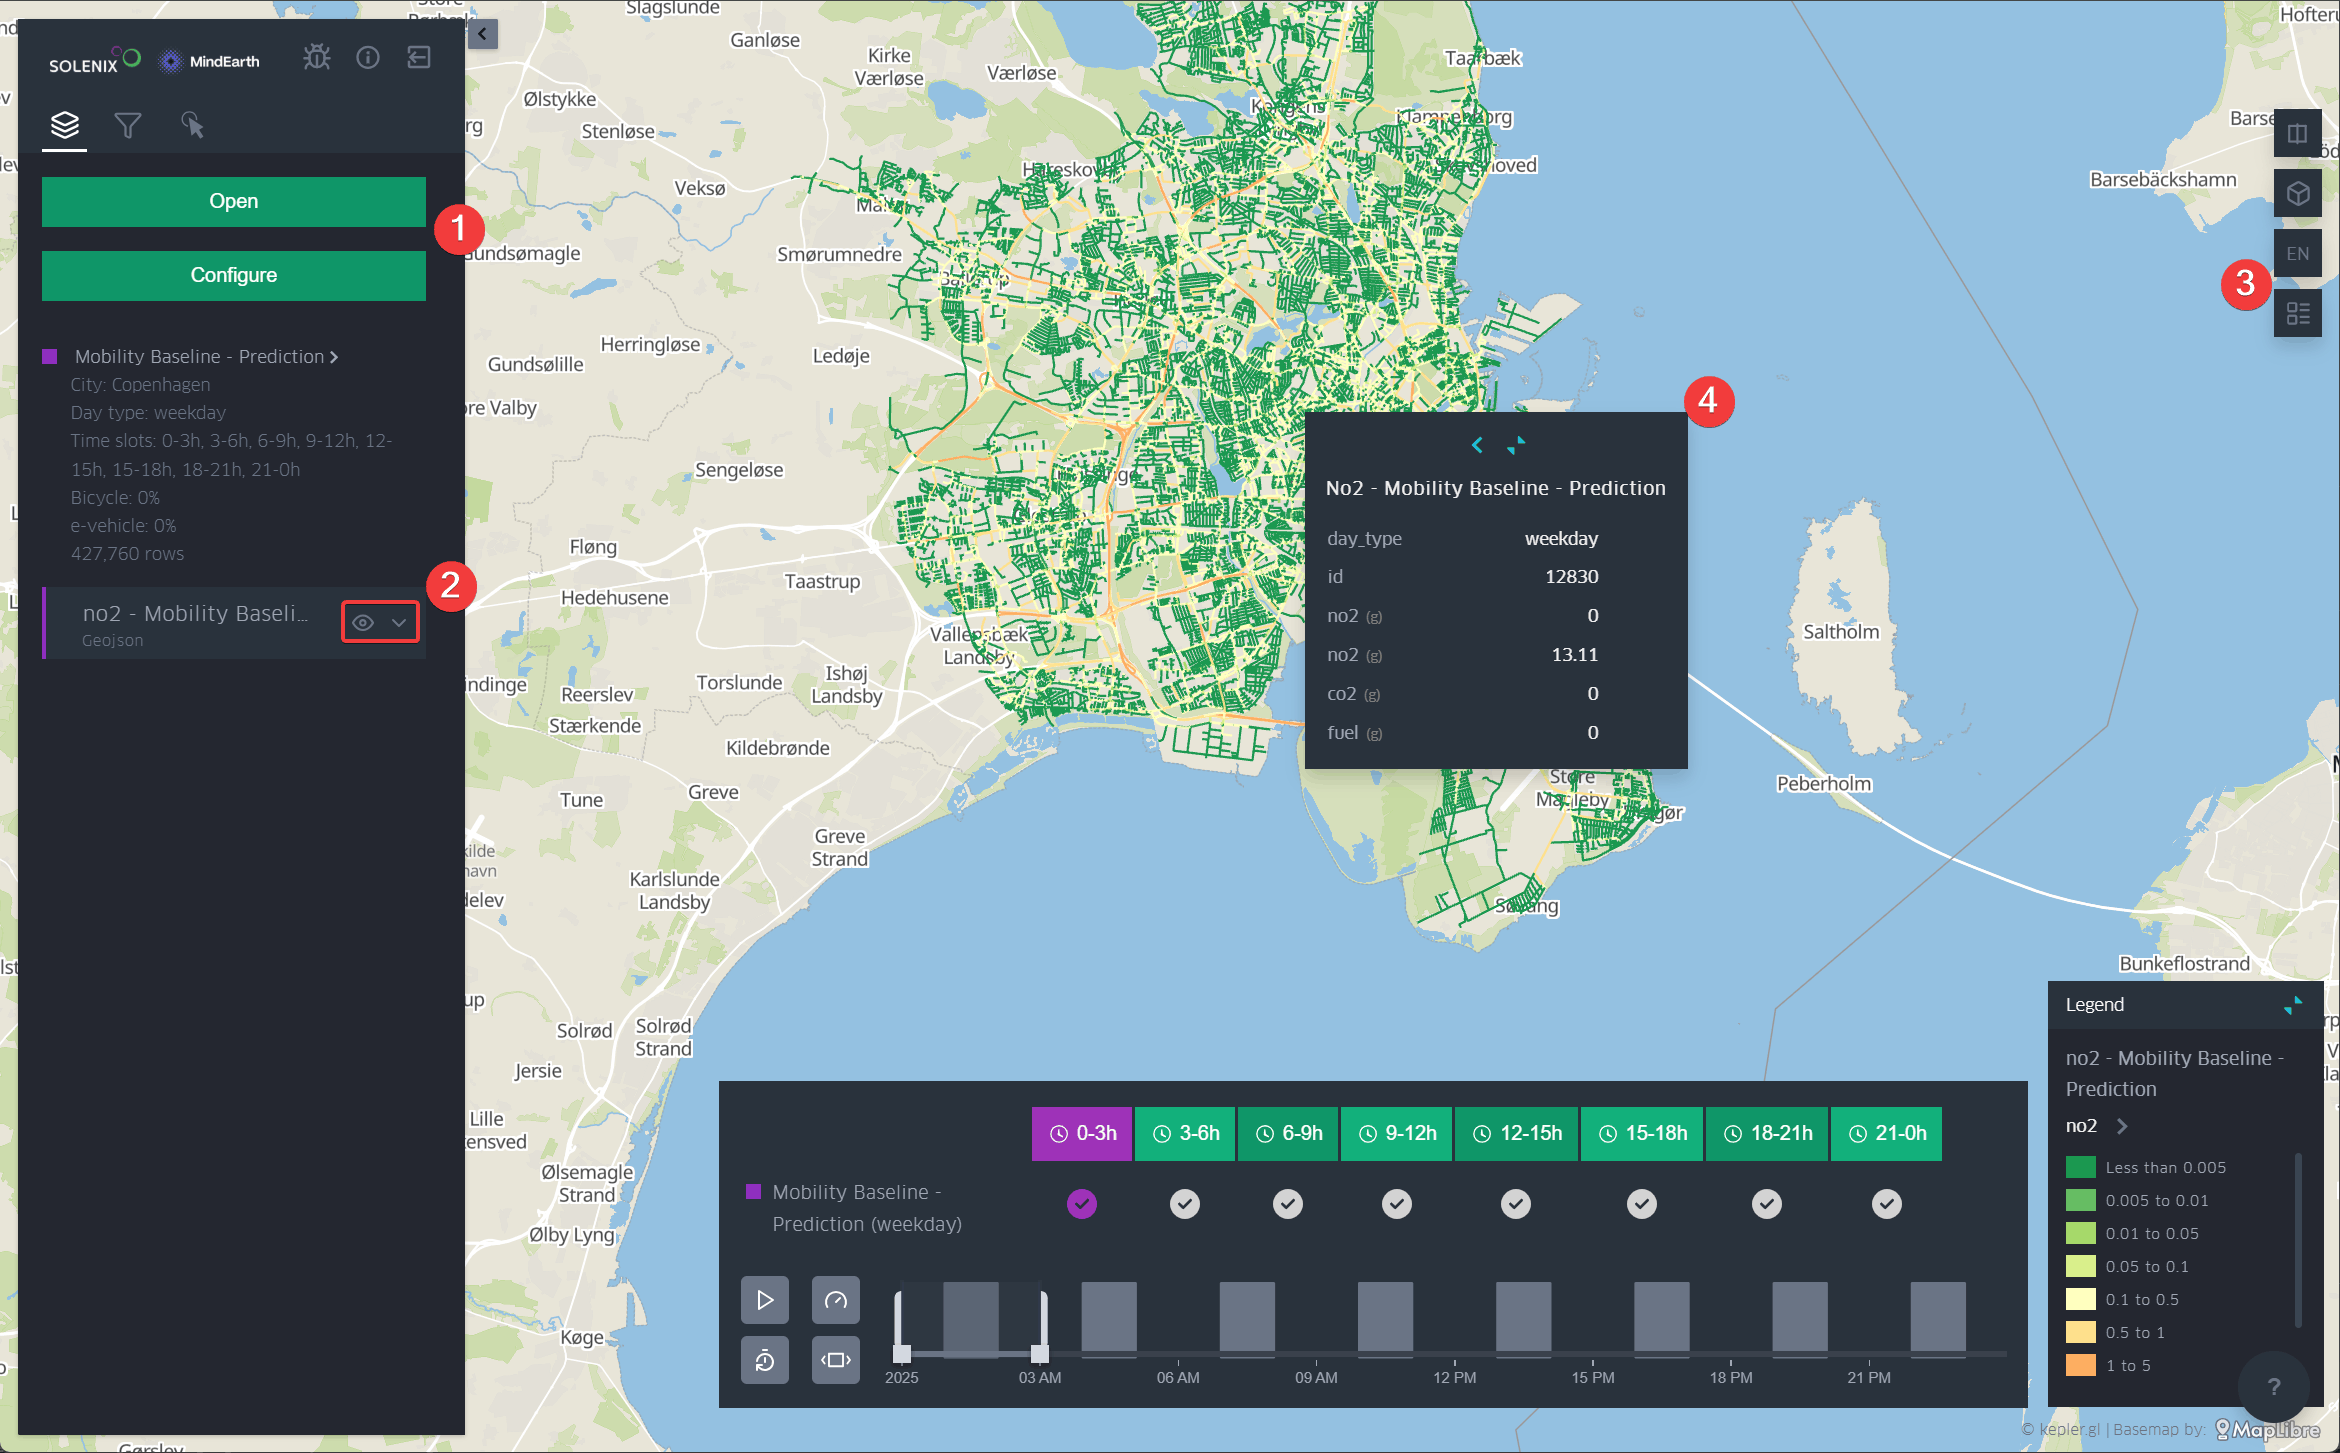Expand no2 legend chevron
The height and width of the screenshot is (1453, 2340).
point(2122,1126)
